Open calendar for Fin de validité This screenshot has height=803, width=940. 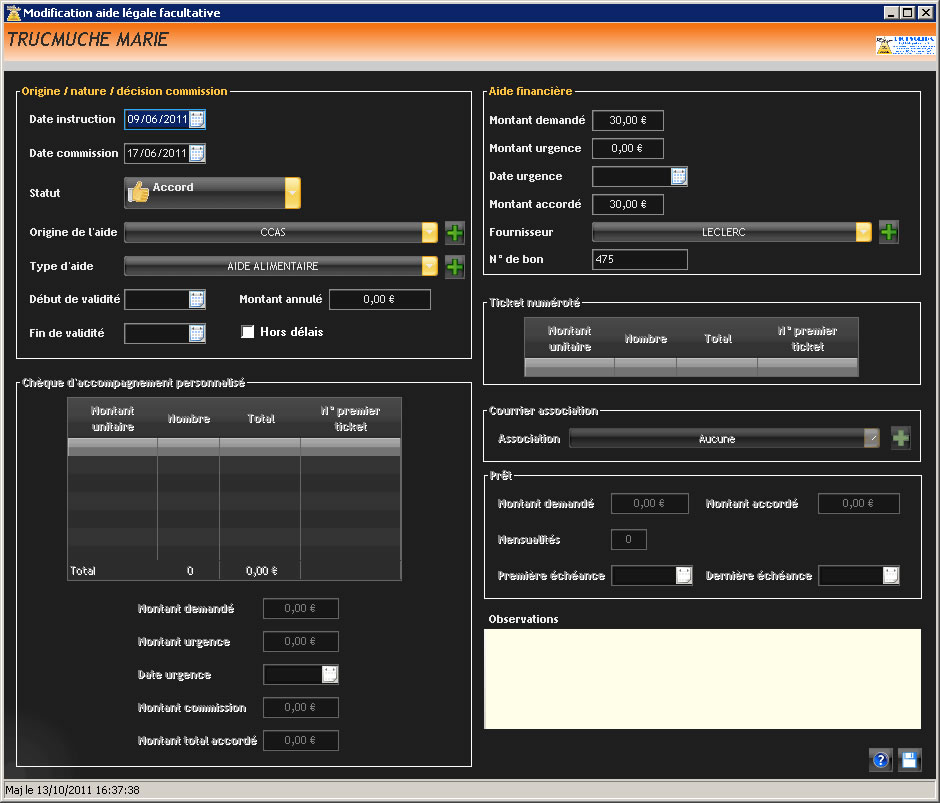click(197, 333)
